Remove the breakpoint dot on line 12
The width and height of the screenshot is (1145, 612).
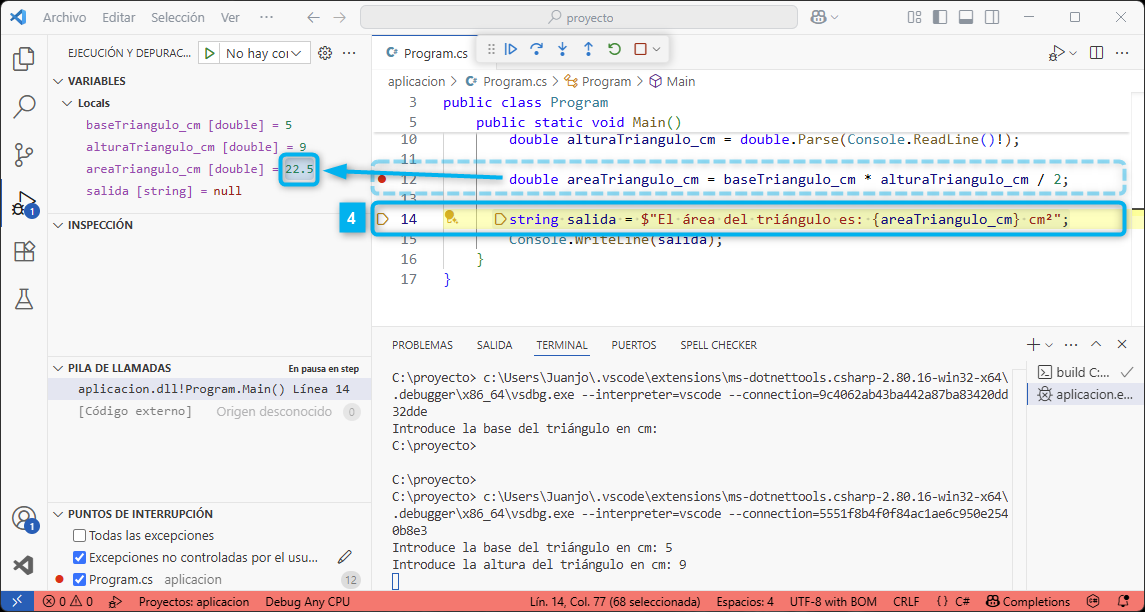[382, 179]
